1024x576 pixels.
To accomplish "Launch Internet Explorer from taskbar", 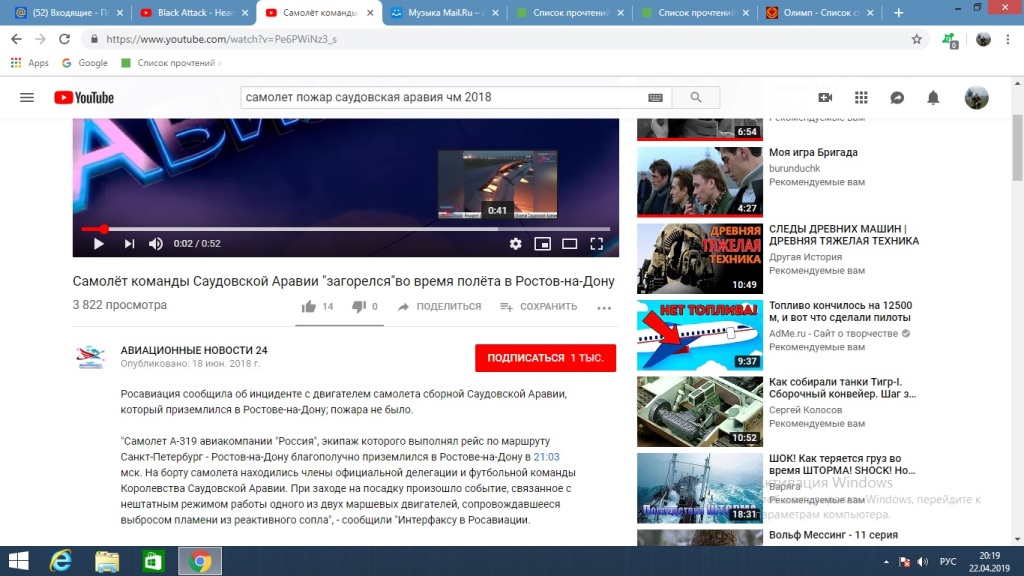I will click(61, 561).
